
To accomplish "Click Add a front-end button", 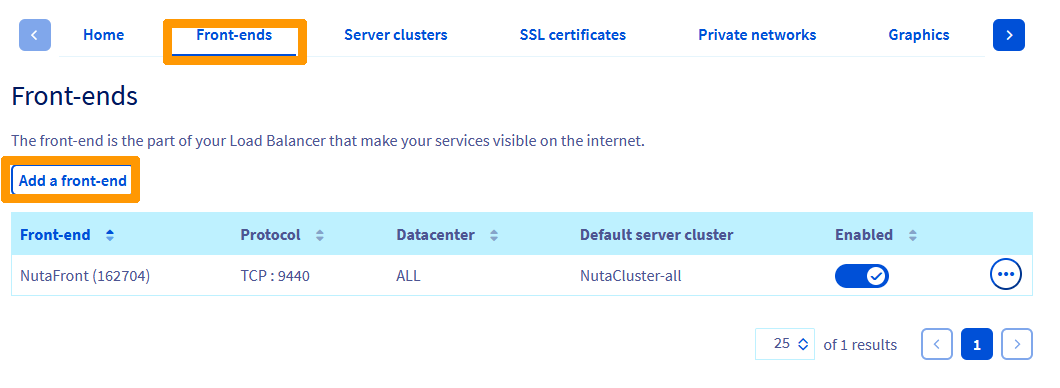I will pos(72,180).
